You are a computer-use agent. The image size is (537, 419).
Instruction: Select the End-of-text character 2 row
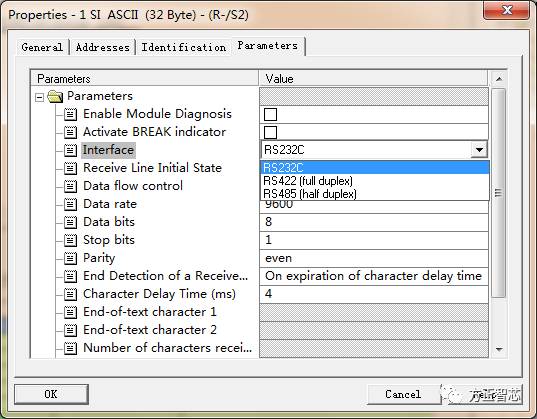pos(150,330)
